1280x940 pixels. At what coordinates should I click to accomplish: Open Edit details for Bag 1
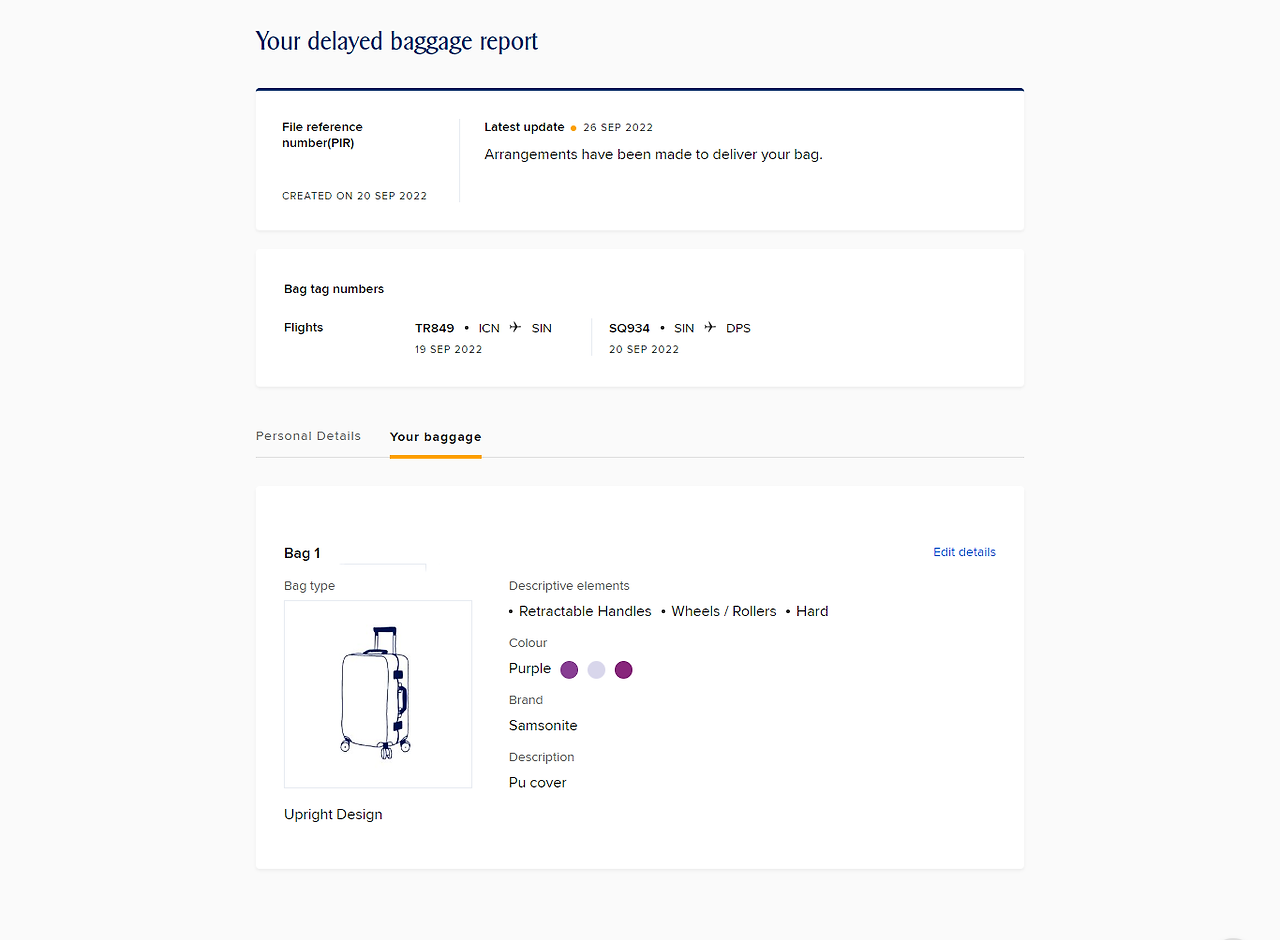[963, 552]
